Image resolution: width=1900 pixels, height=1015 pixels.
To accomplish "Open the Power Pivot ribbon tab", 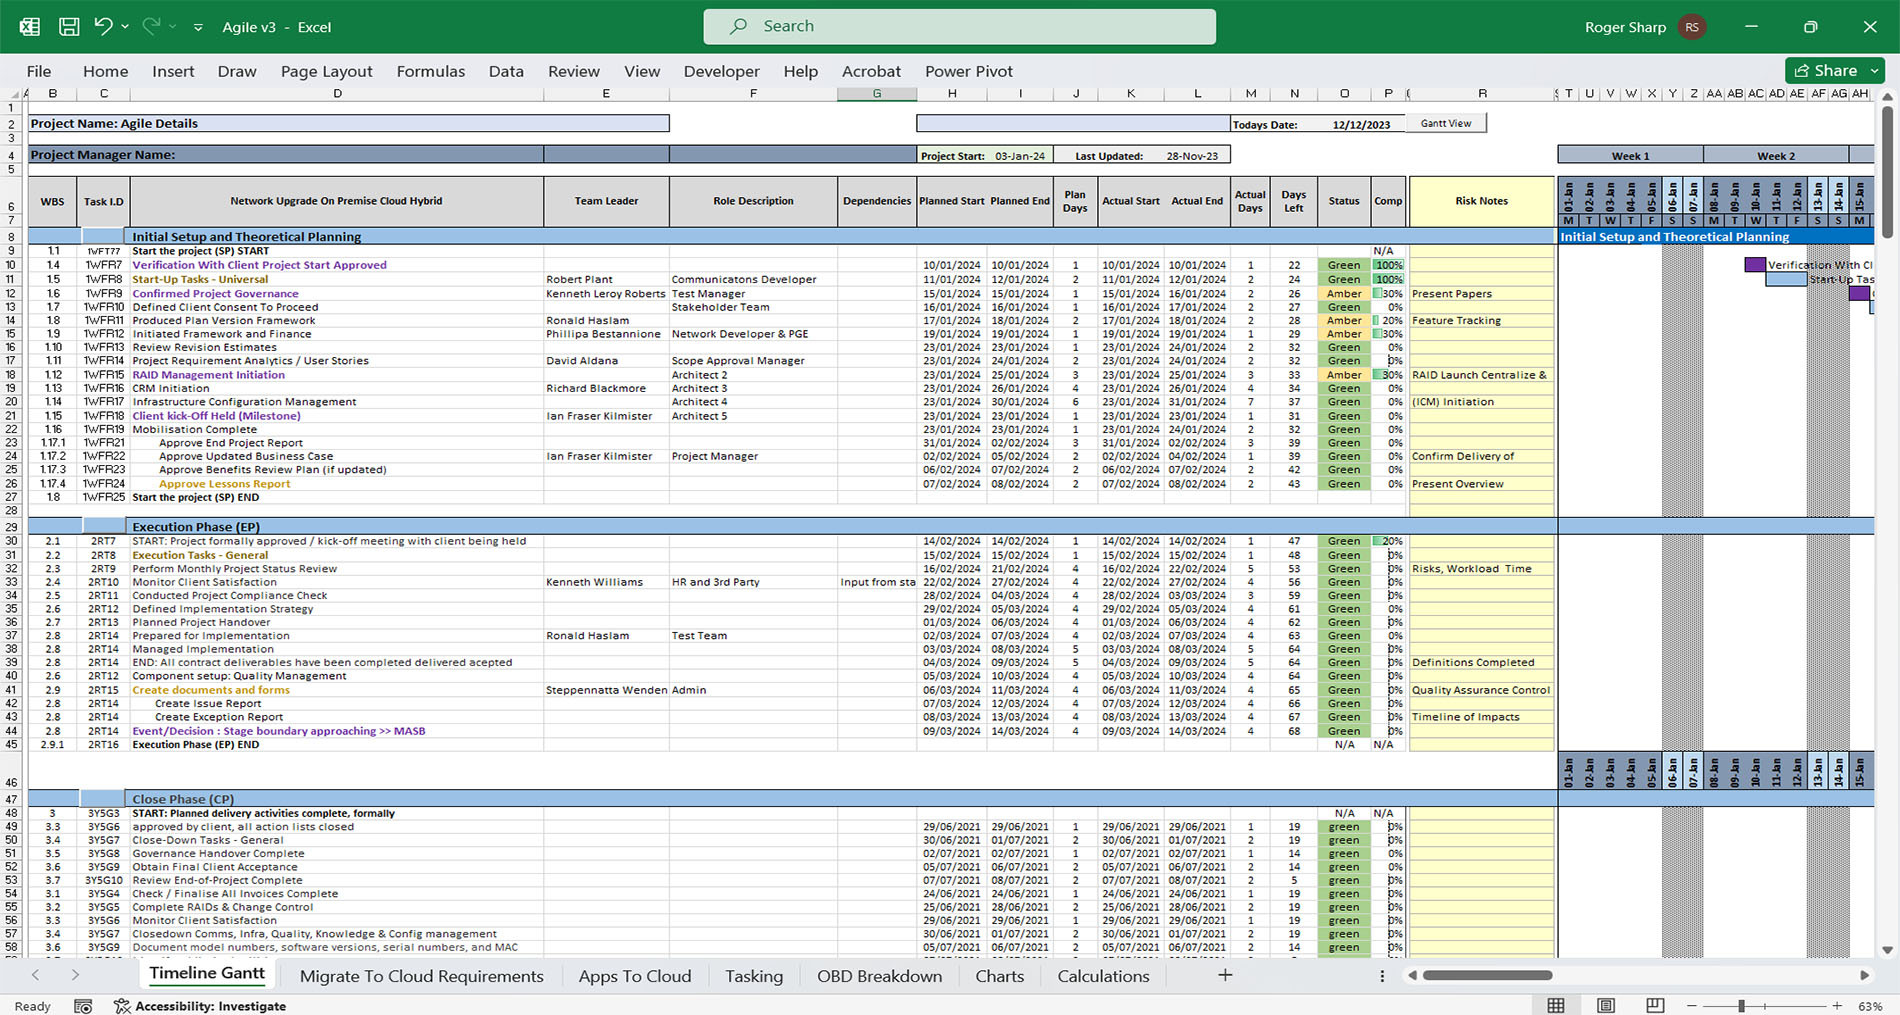I will pos(969,71).
